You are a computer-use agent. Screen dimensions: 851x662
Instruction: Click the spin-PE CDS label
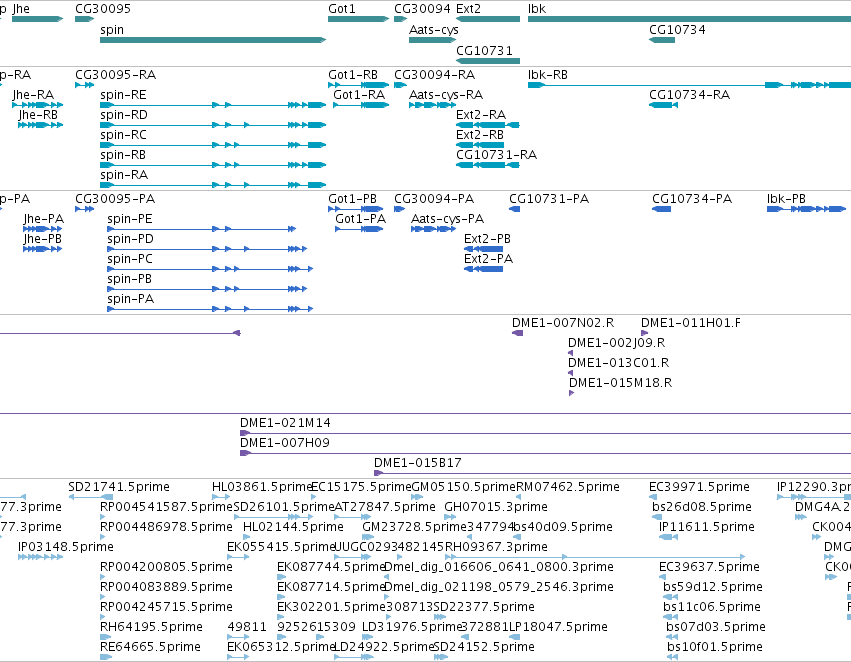point(130,219)
